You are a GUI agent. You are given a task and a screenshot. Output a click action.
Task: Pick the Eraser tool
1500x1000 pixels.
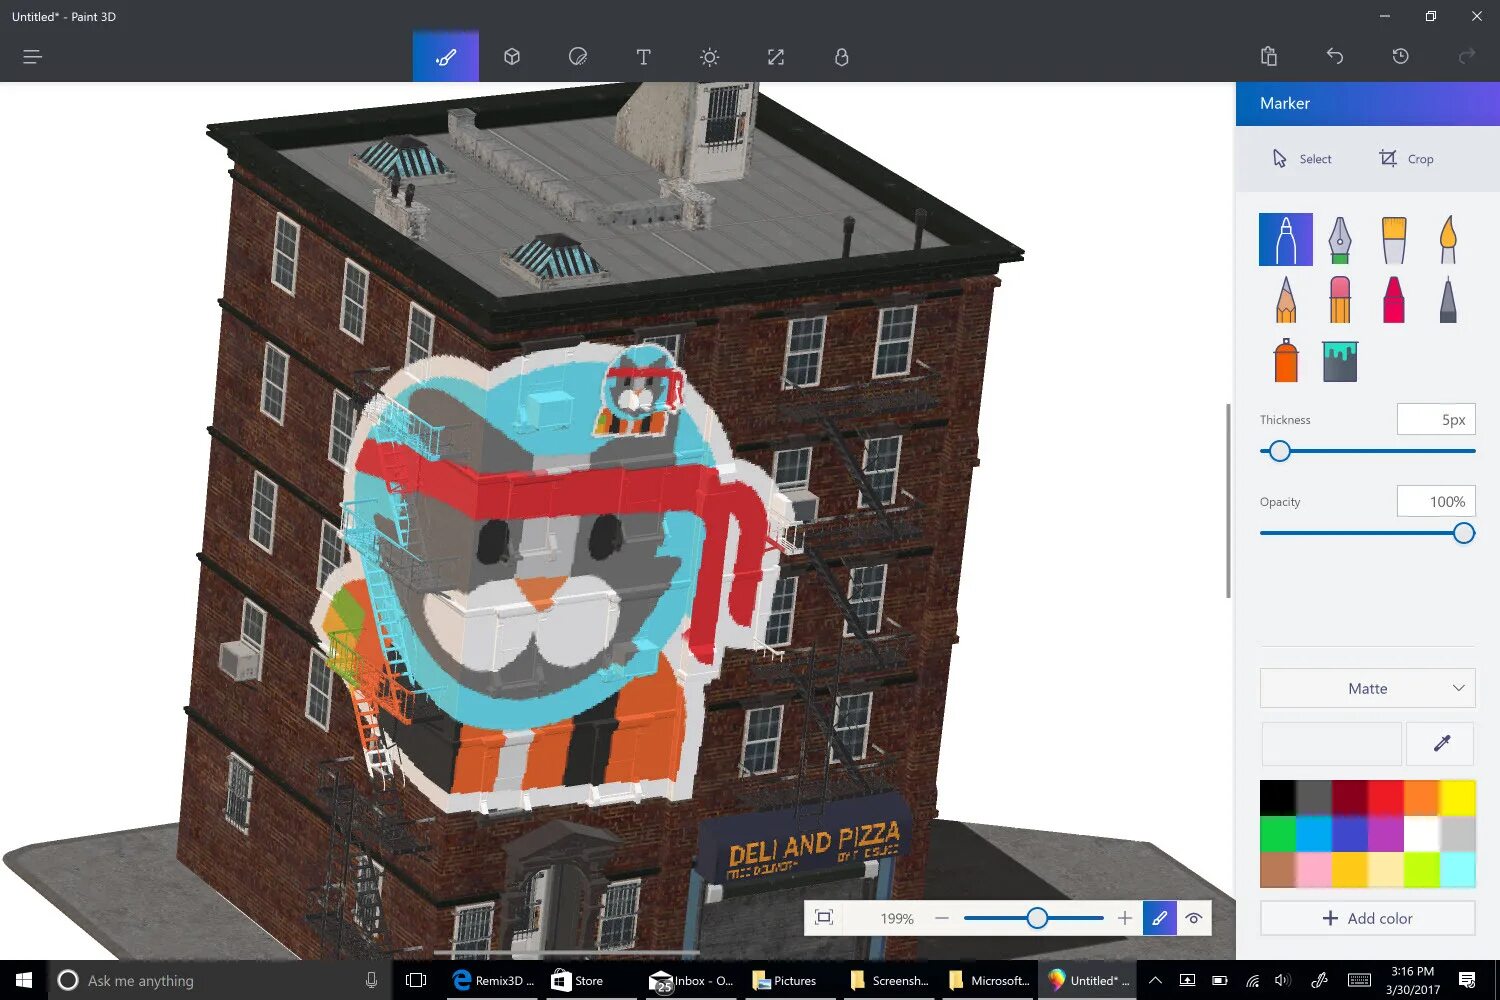[1339, 299]
